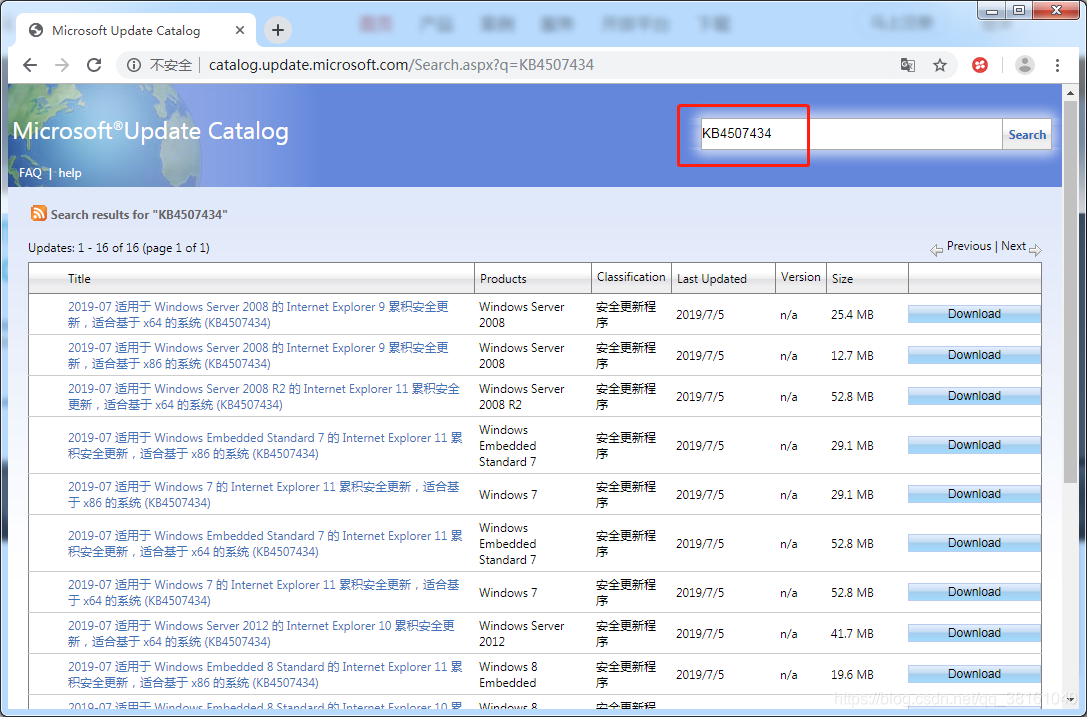This screenshot has width=1087, height=717.
Task: View site info via not-secure icon
Action: [134, 65]
